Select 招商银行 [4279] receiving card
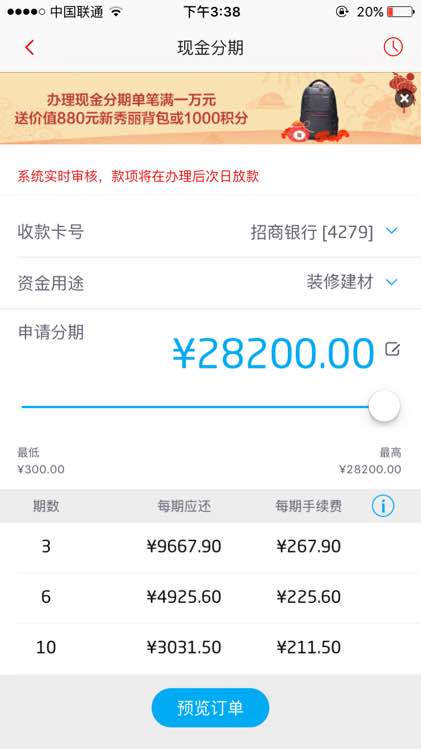 (312, 232)
